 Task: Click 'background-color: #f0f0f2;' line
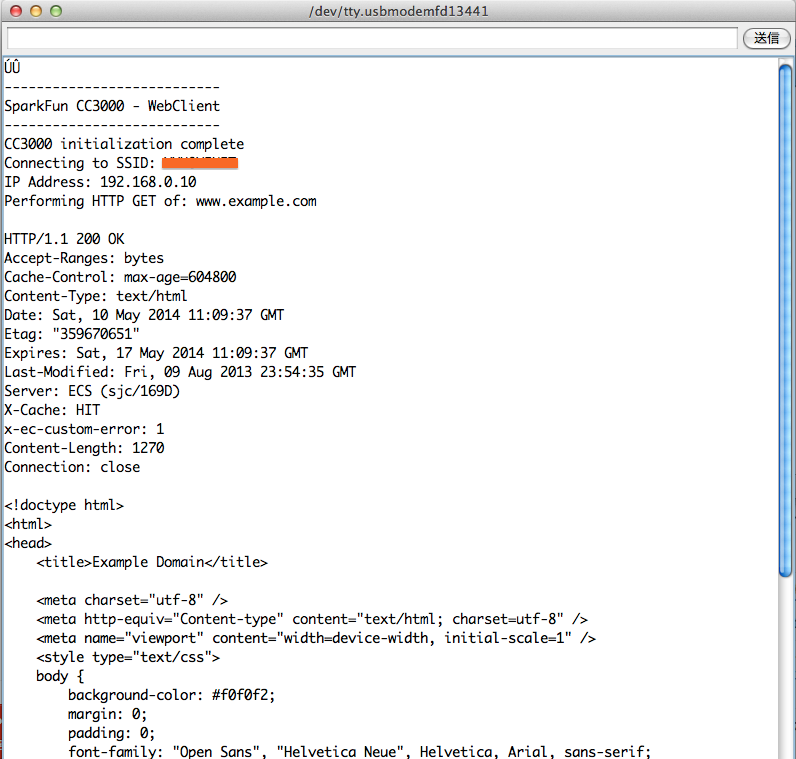(x=172, y=695)
